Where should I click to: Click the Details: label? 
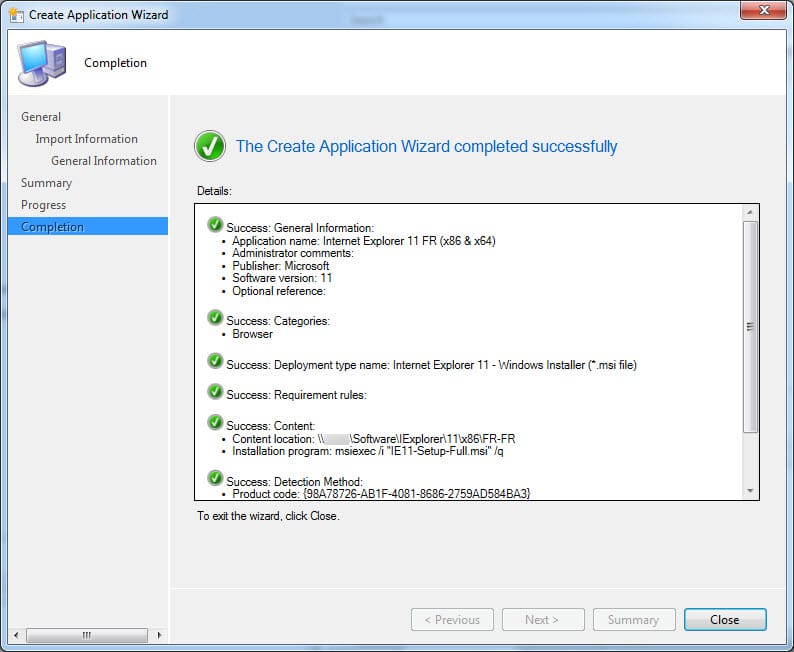point(214,191)
